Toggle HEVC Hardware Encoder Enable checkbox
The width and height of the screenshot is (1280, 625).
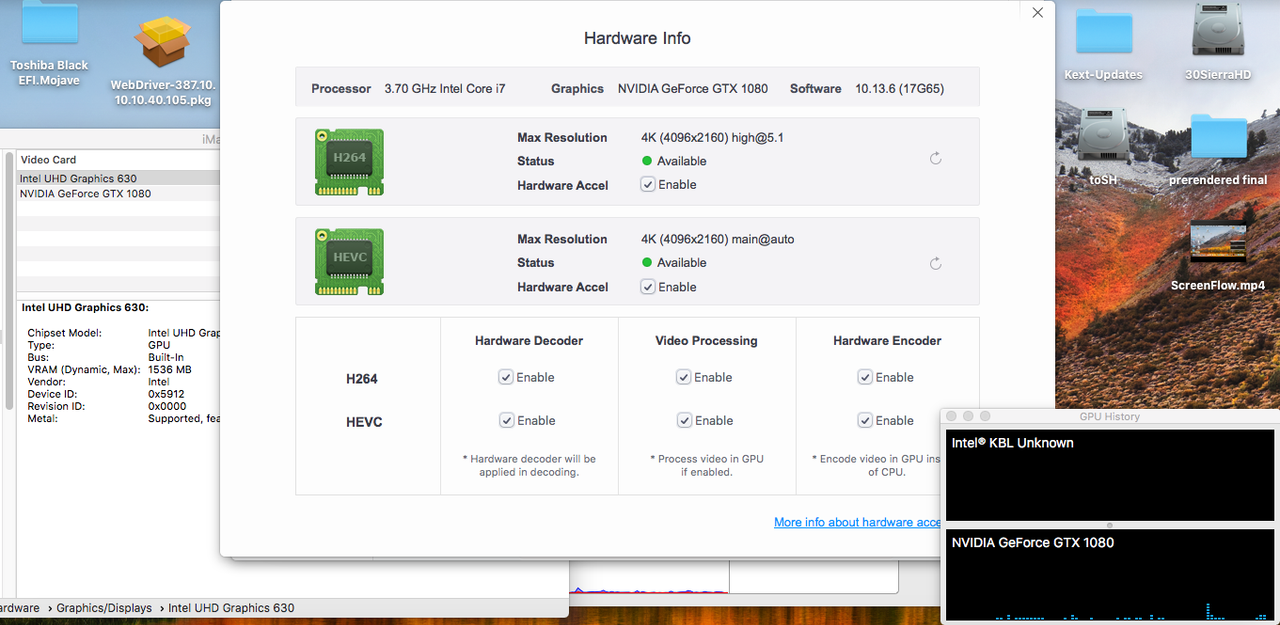(x=865, y=420)
